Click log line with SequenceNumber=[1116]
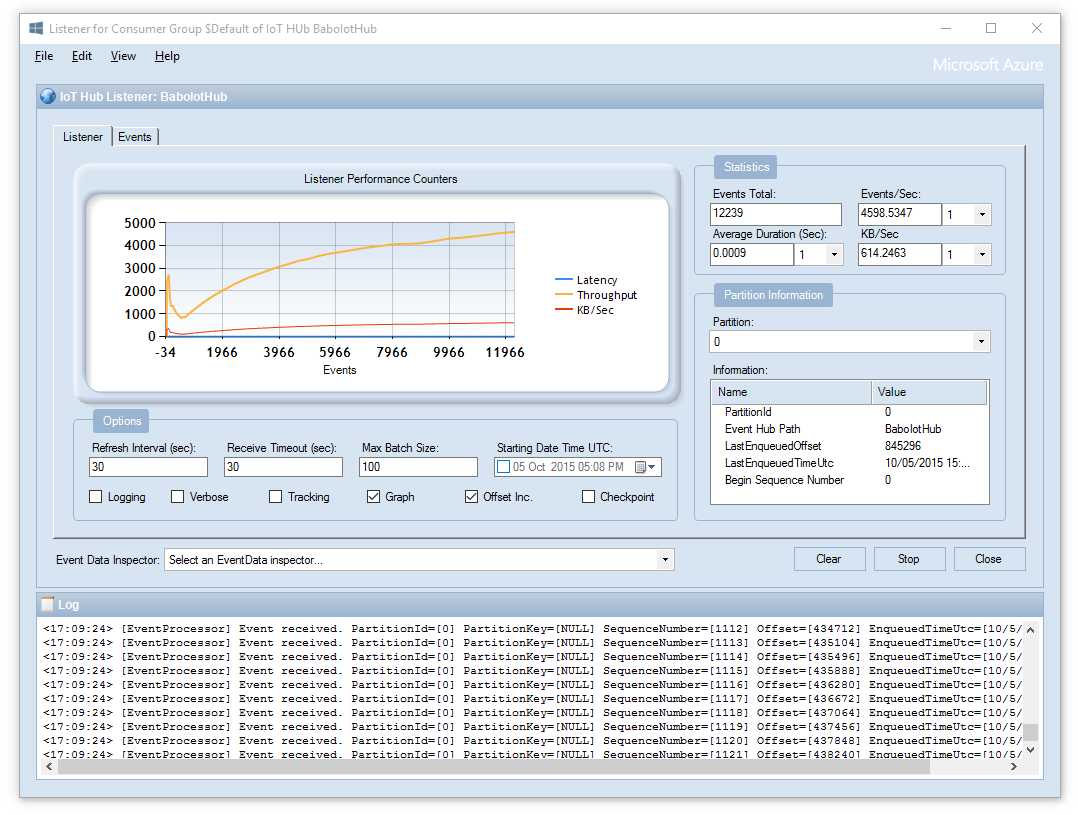1078x815 pixels. point(532,685)
